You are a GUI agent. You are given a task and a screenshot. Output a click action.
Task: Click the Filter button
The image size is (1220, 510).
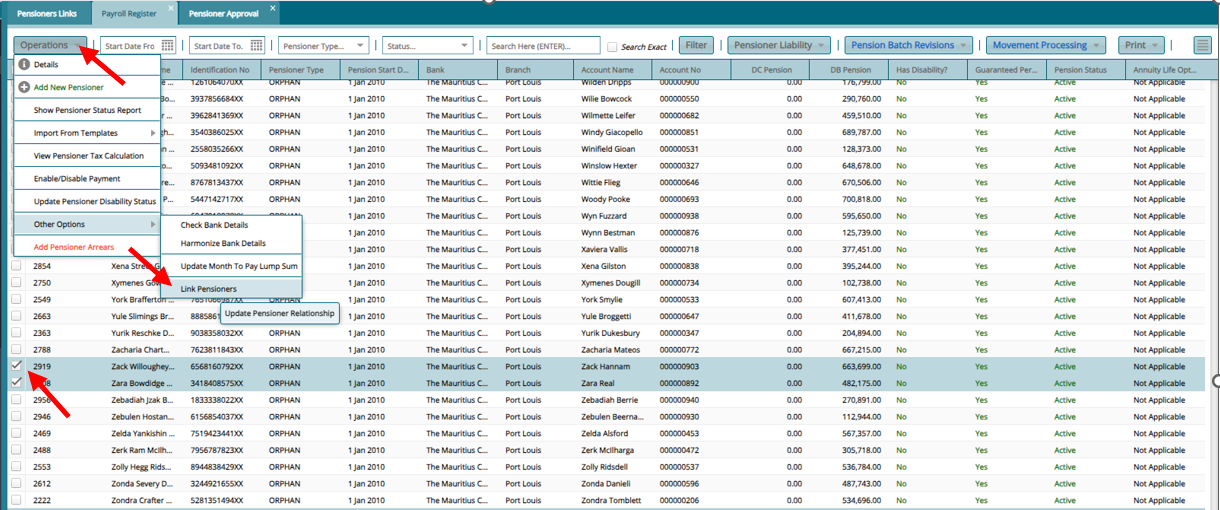pos(696,45)
